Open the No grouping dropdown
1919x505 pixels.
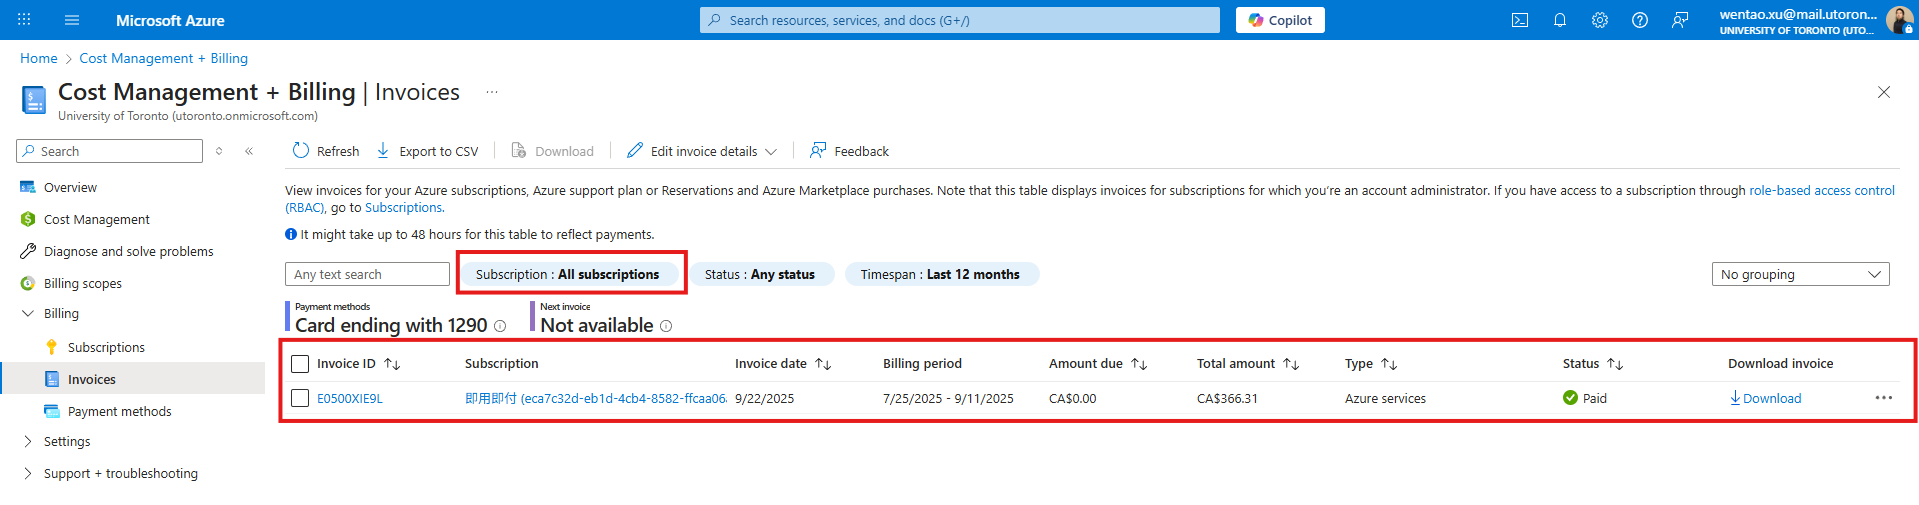1800,274
